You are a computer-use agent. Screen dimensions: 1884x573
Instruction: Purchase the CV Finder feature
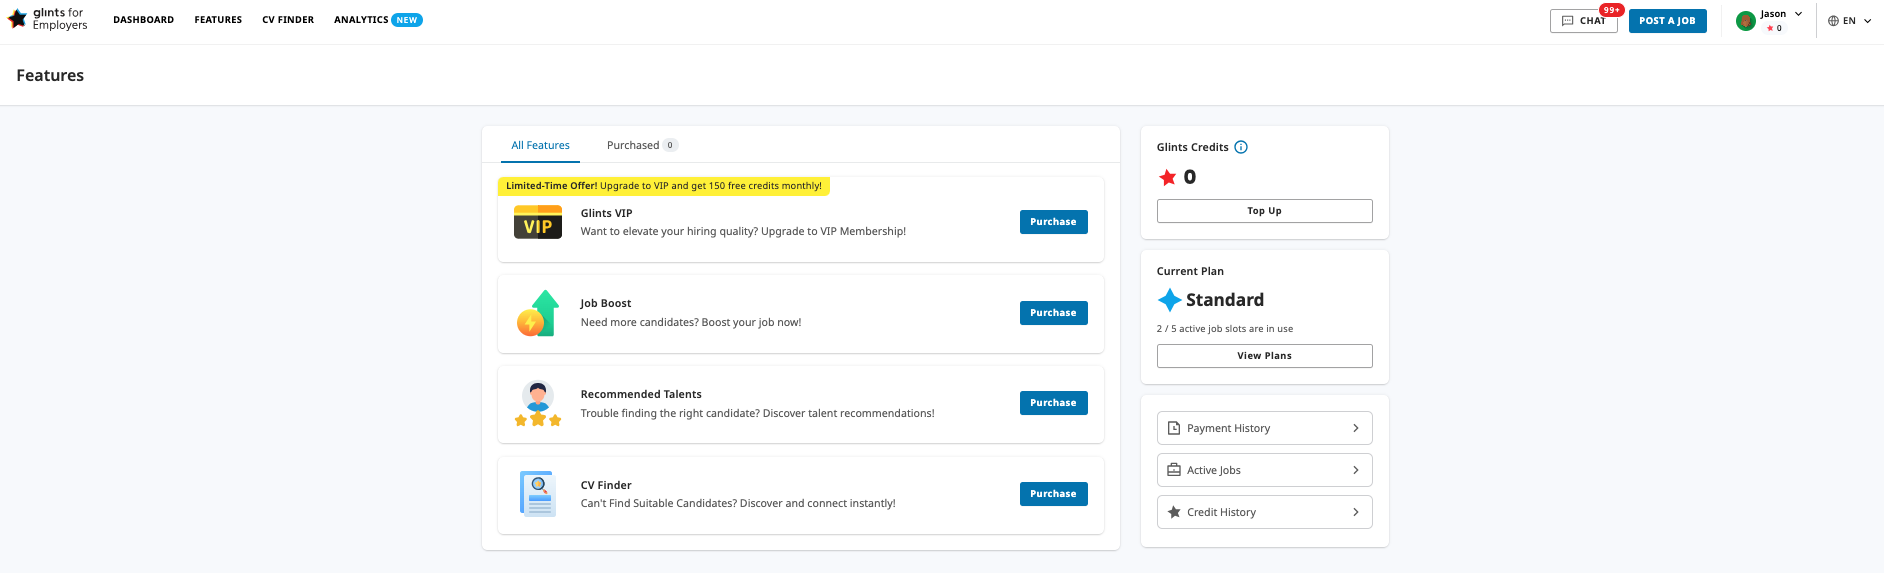click(1053, 494)
